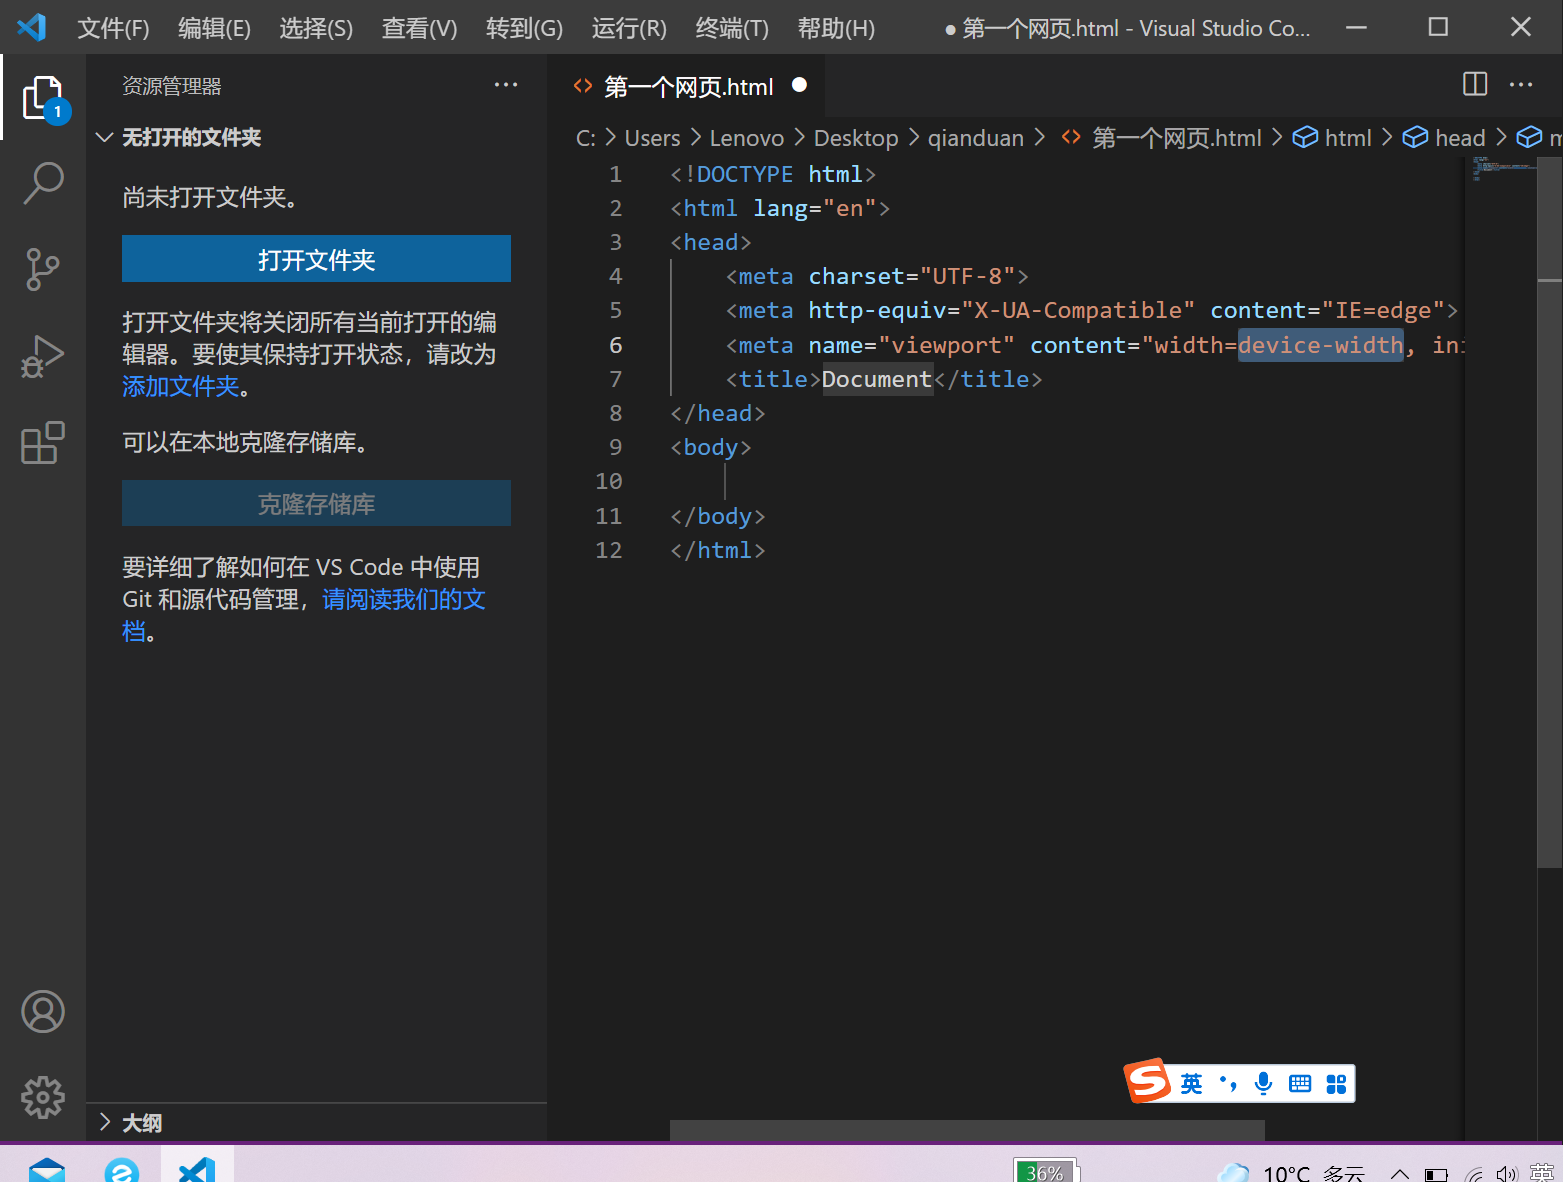Collapse the 无打开的文件夹 section

(103, 137)
